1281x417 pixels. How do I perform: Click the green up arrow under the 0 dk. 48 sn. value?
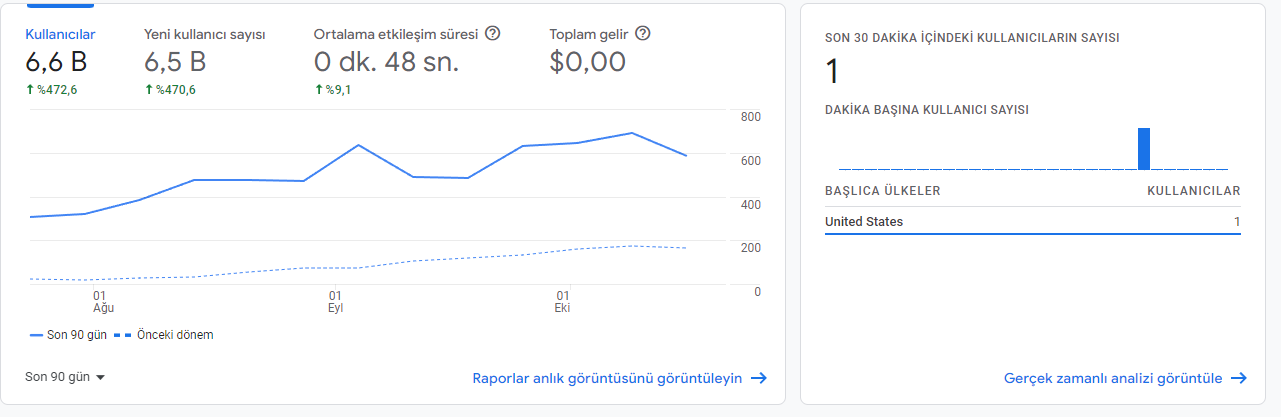pyautogui.click(x=319, y=90)
